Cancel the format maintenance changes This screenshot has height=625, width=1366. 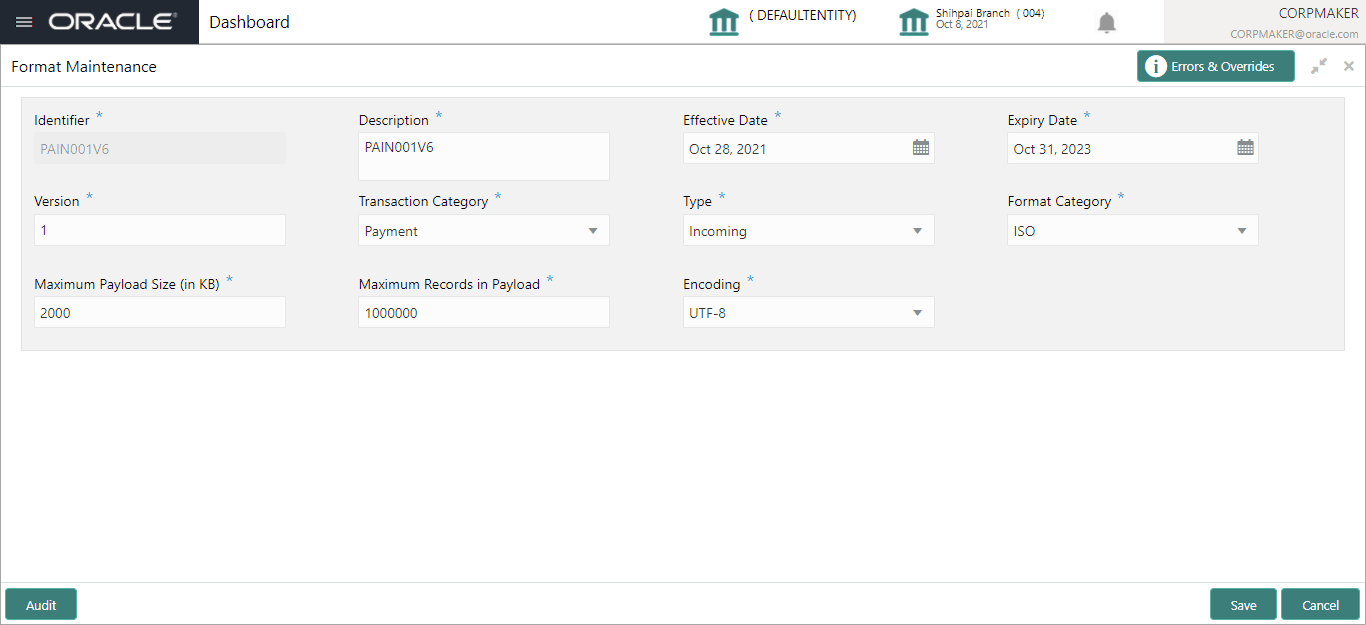click(1320, 605)
